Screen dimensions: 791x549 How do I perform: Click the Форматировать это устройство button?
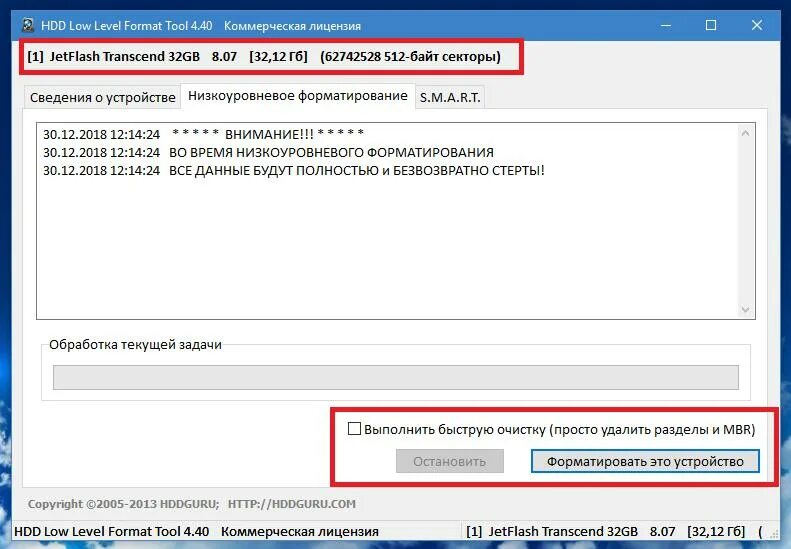(645, 461)
